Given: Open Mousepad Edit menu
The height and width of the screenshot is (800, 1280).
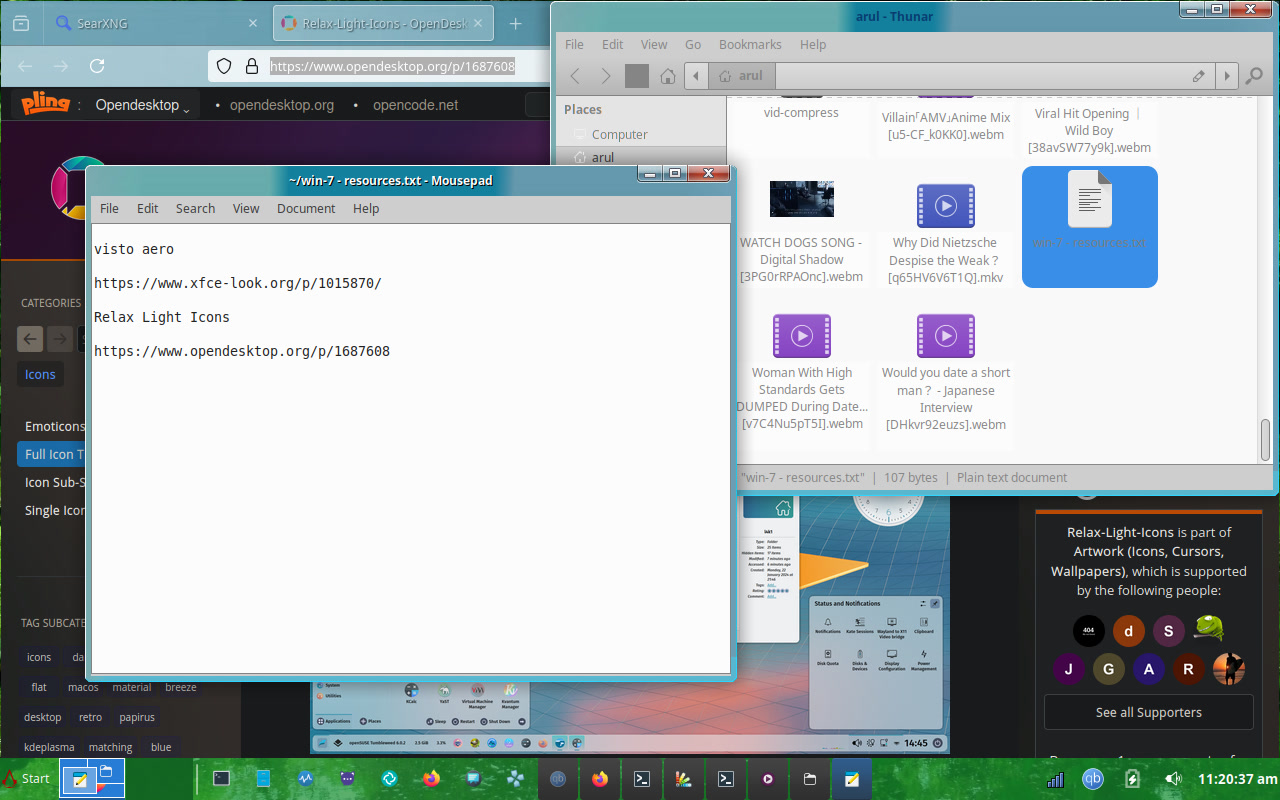Looking at the screenshot, I should point(148,208).
